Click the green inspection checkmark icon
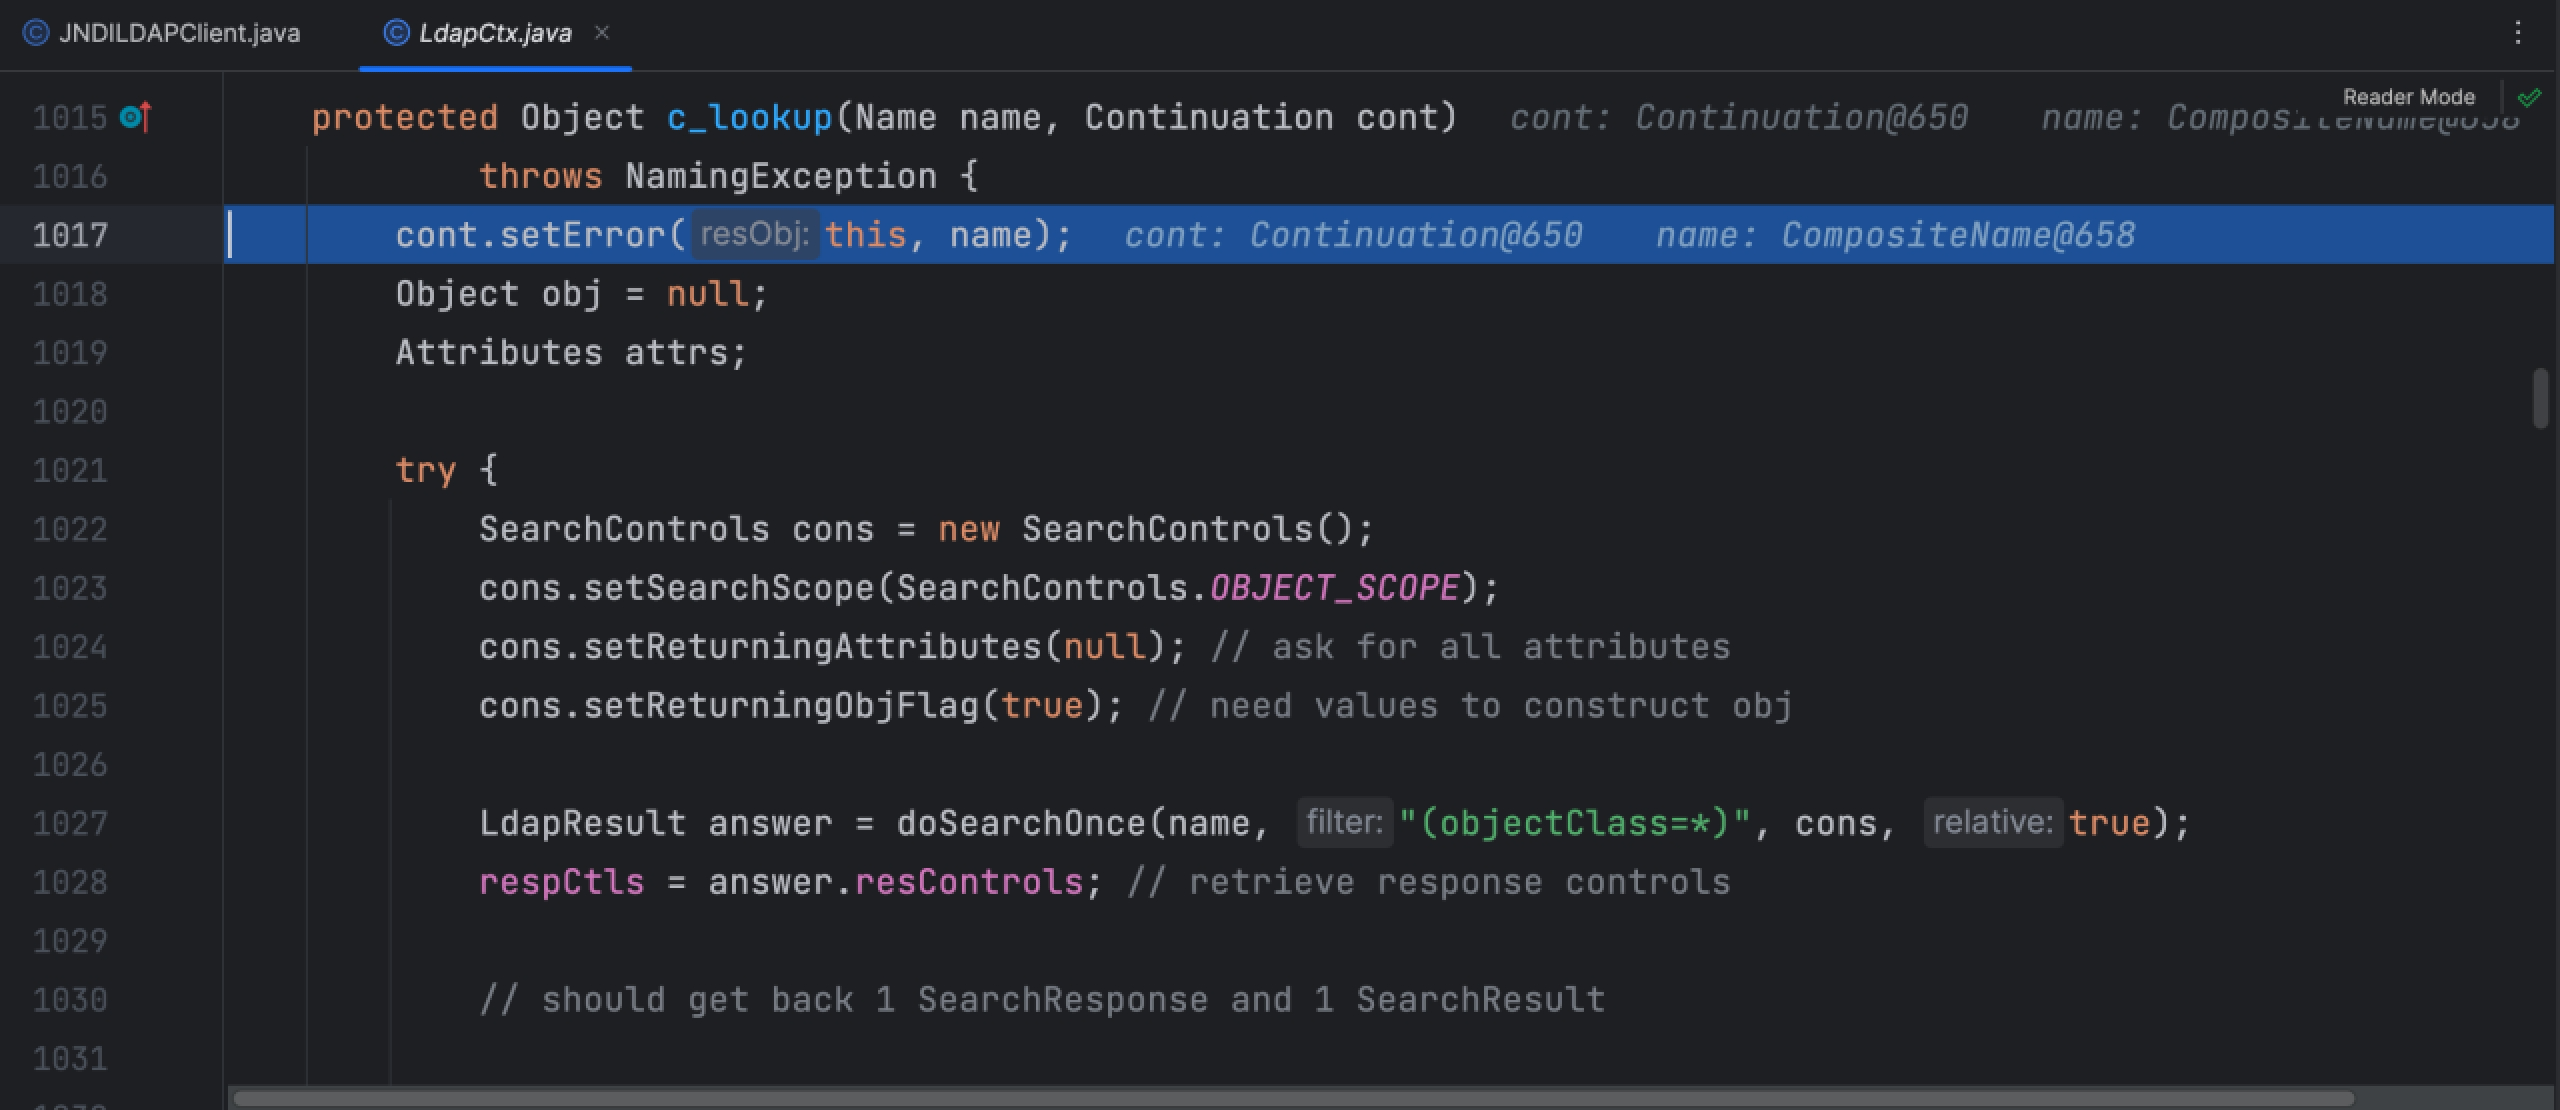Screen dimensions: 2560x1110 point(2529,97)
